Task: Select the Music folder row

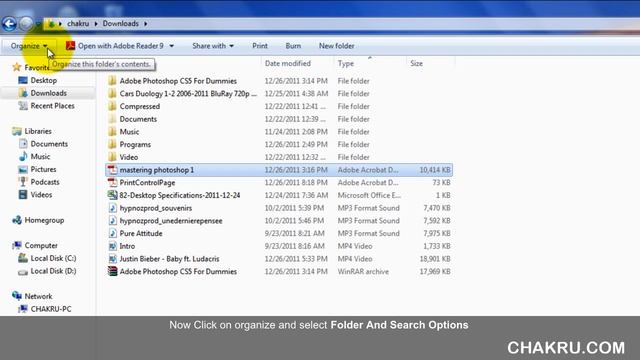Action: pyautogui.click(x=279, y=131)
